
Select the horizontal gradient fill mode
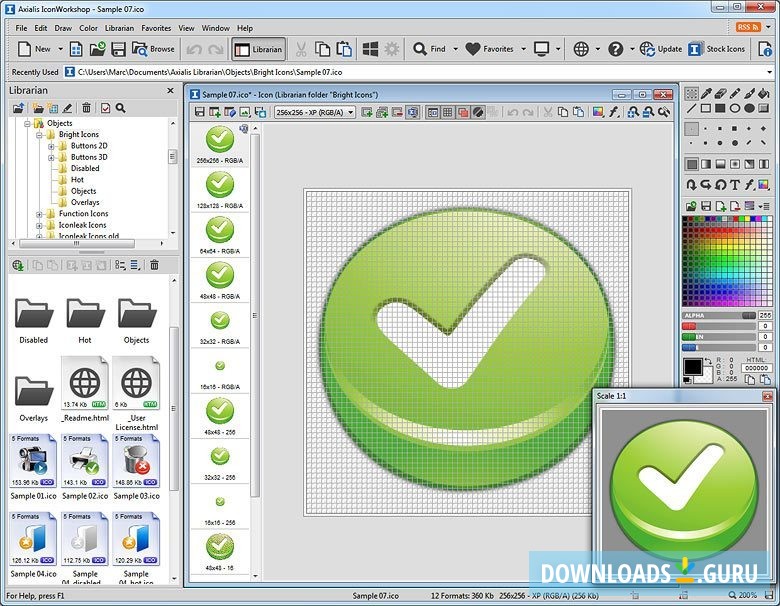click(706, 164)
